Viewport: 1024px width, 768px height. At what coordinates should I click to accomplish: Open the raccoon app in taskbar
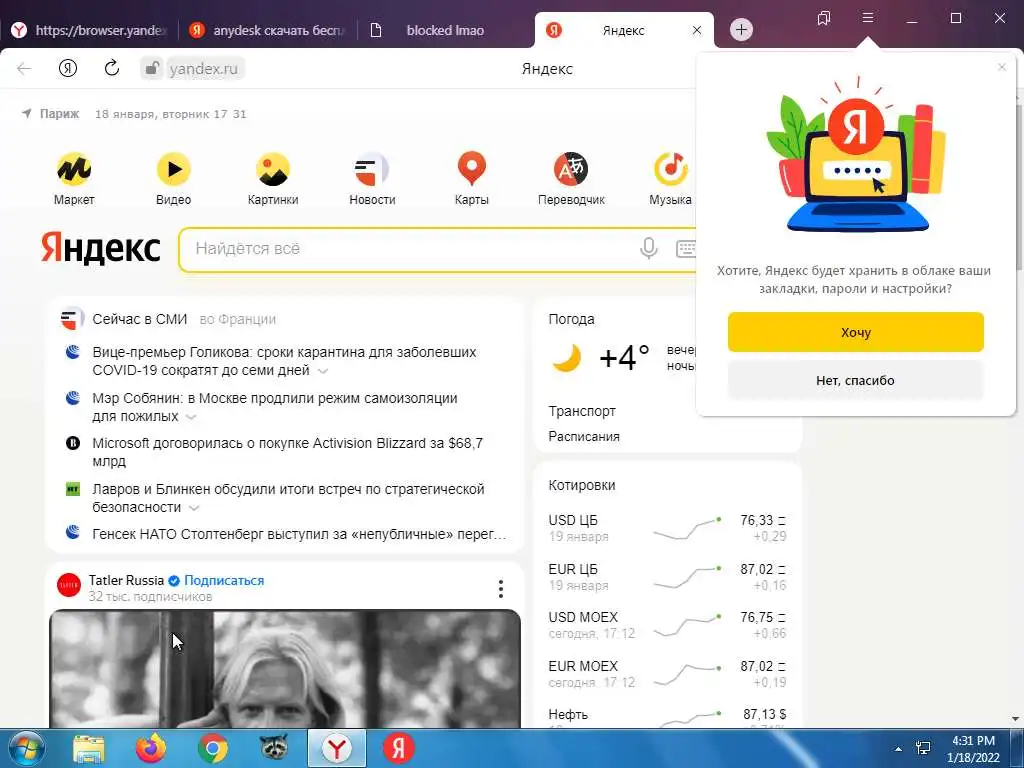[x=274, y=748]
